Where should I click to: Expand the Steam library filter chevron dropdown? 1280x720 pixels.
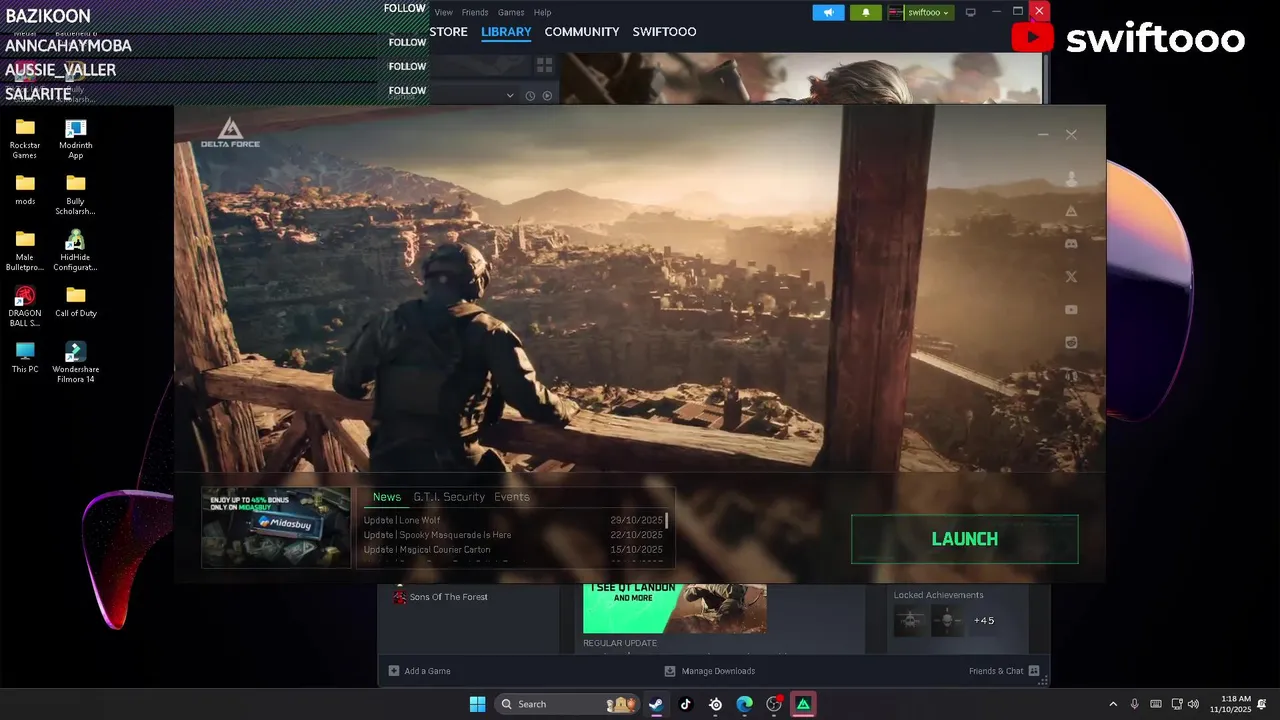click(510, 96)
